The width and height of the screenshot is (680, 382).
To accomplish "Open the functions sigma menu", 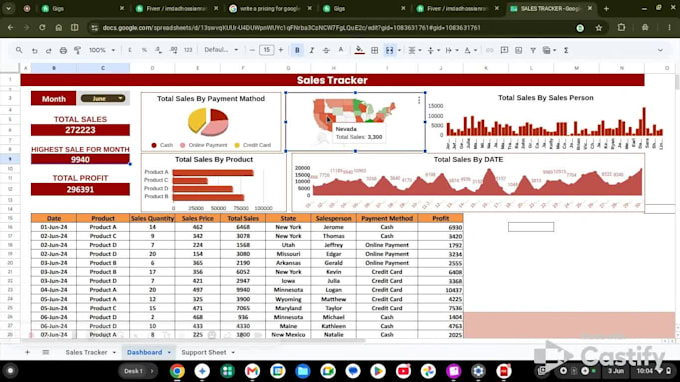I will pos(566,50).
